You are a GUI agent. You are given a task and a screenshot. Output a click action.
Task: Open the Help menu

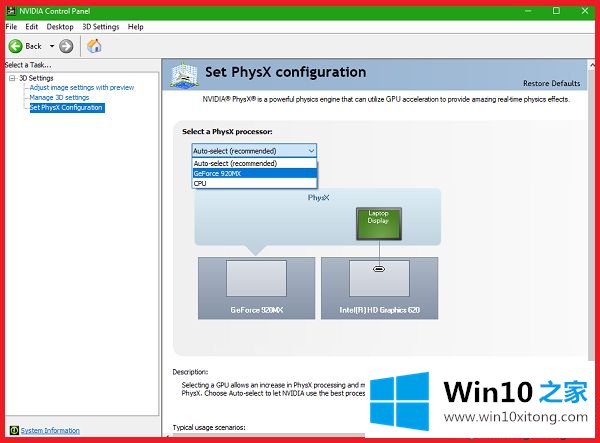tap(135, 27)
